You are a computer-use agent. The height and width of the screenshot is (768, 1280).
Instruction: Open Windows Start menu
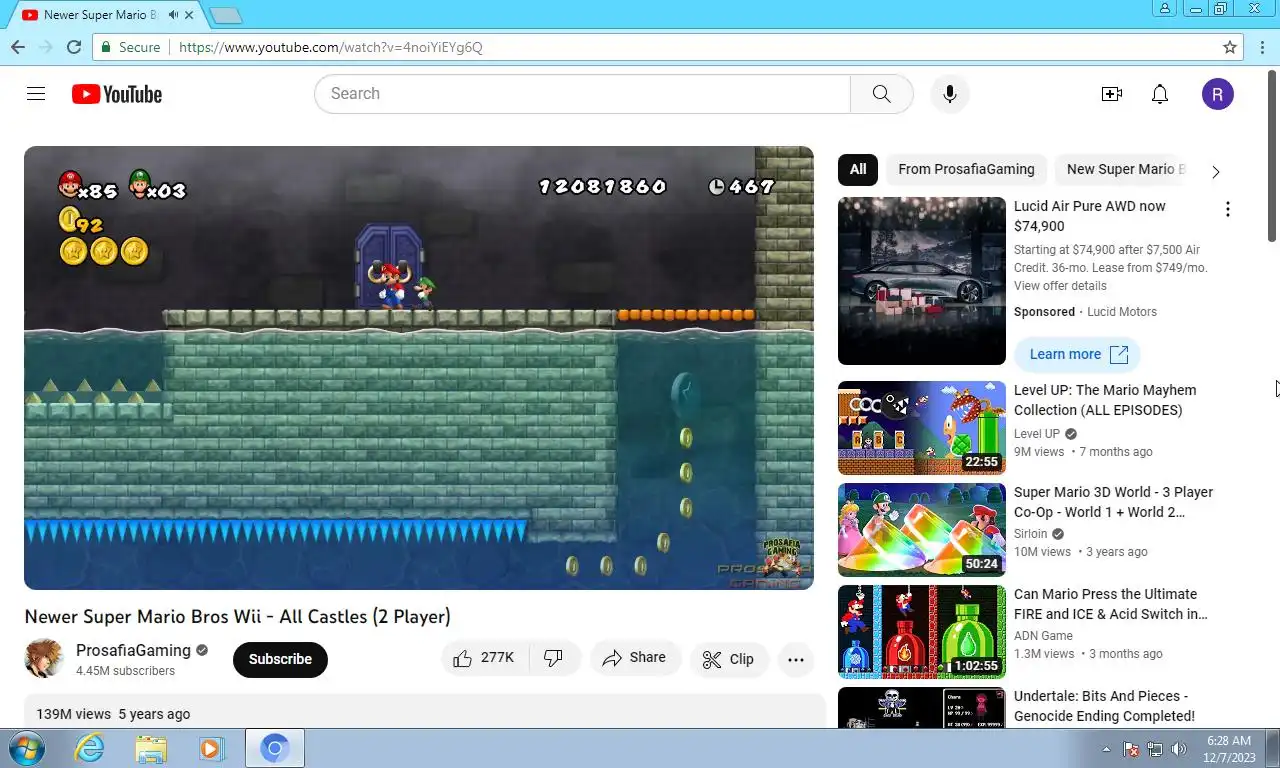[25, 748]
